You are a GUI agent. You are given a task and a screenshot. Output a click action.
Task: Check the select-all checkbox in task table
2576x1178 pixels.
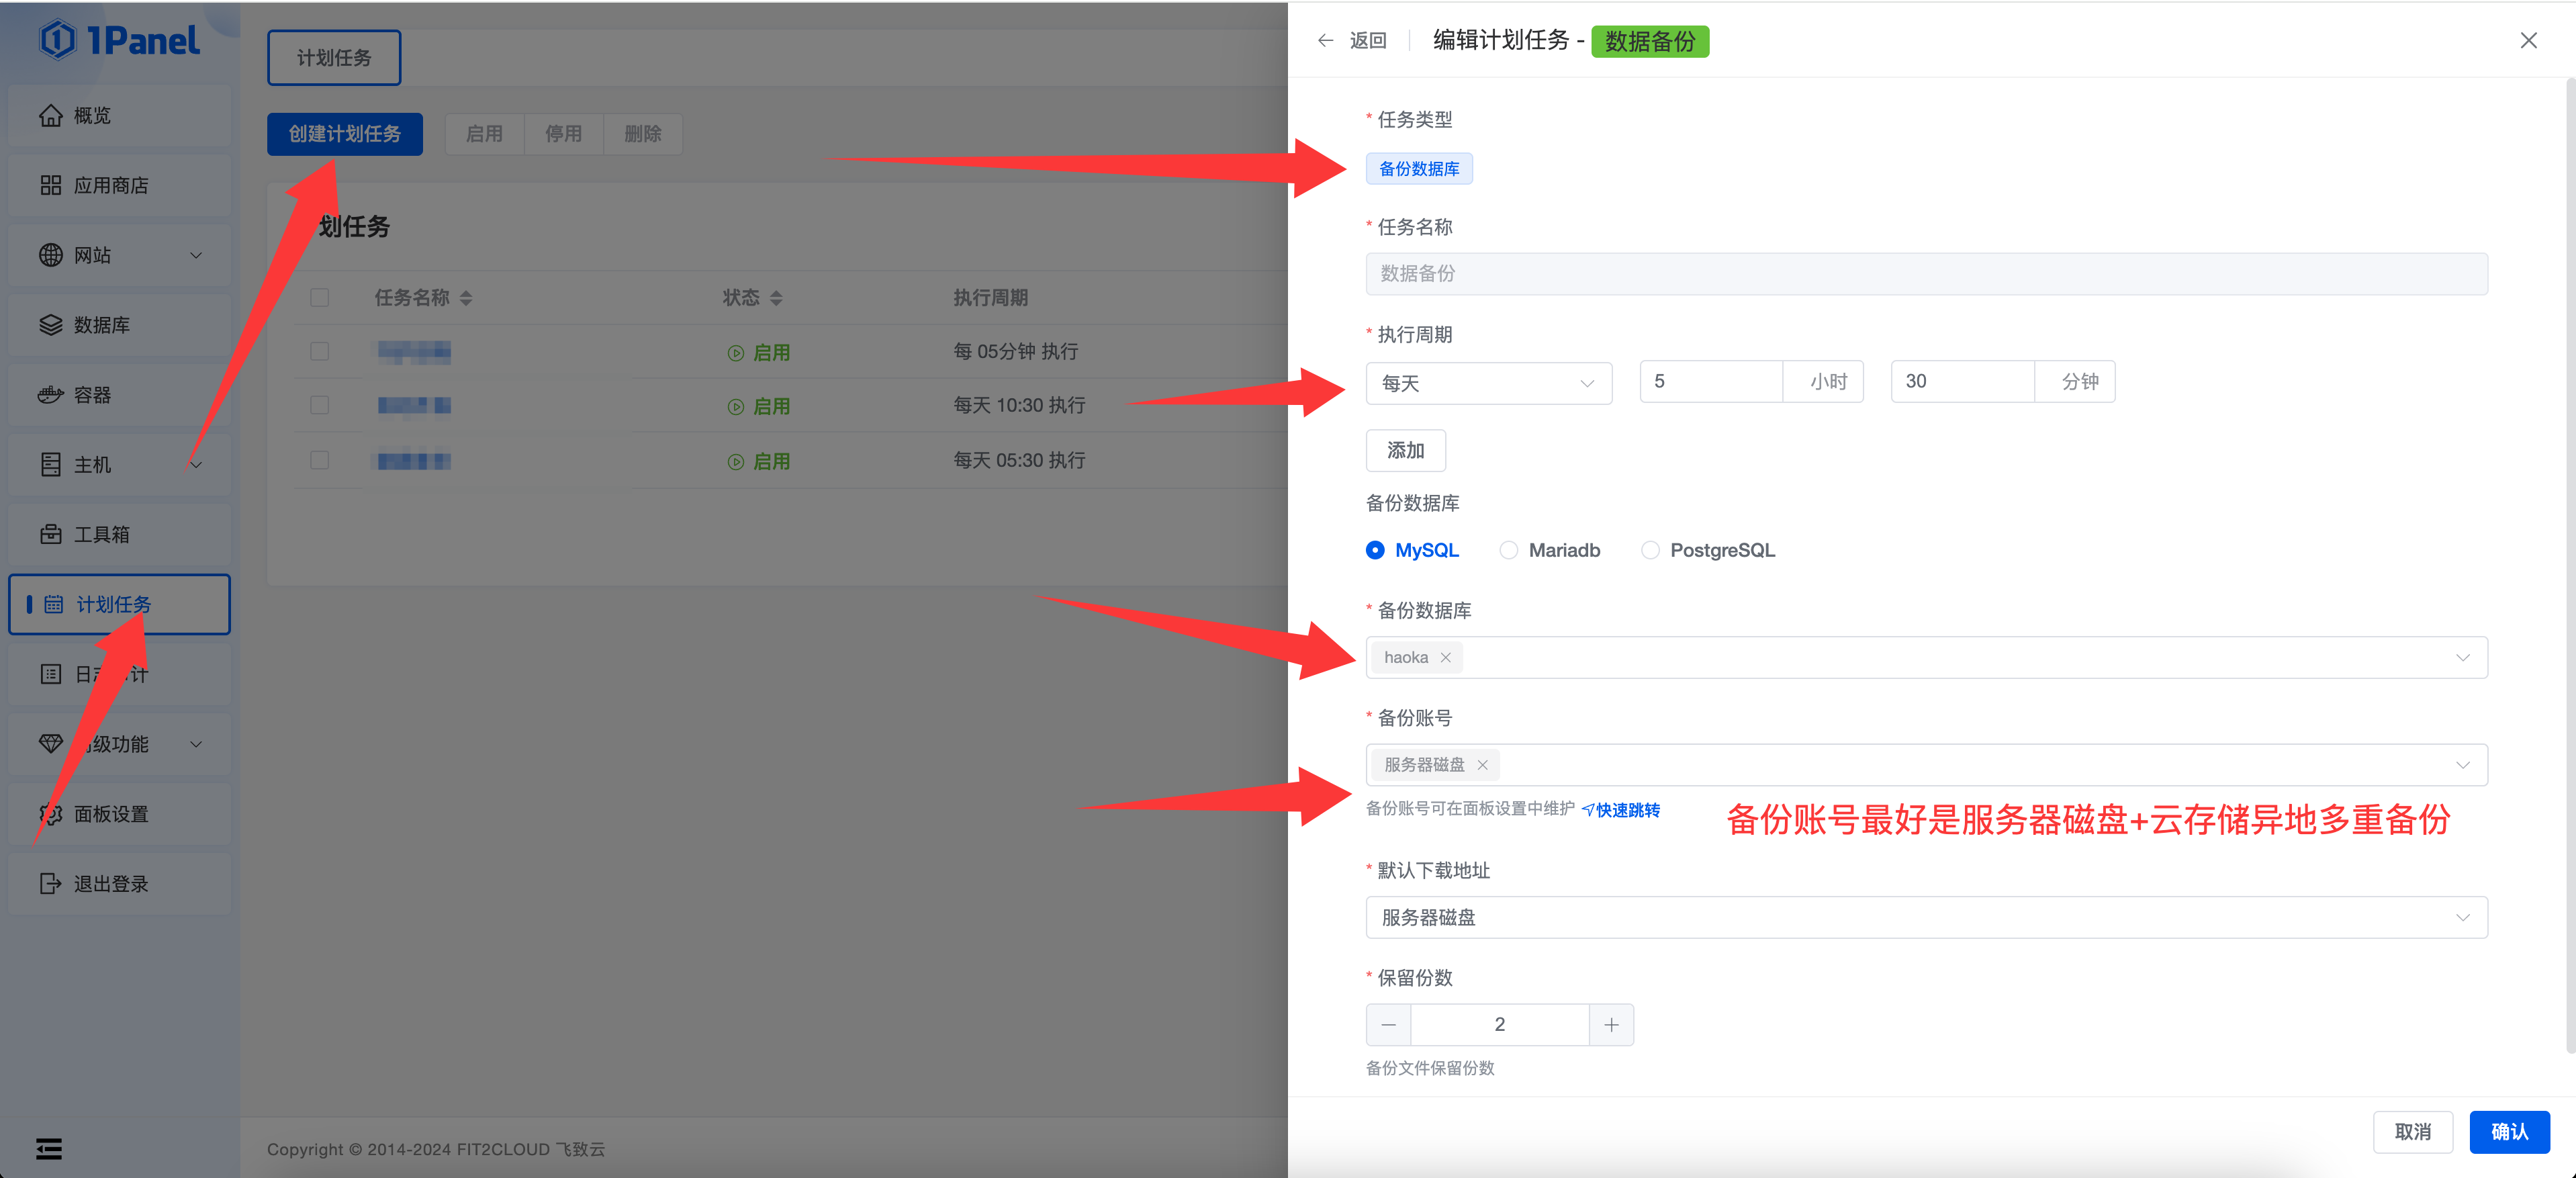click(x=319, y=297)
